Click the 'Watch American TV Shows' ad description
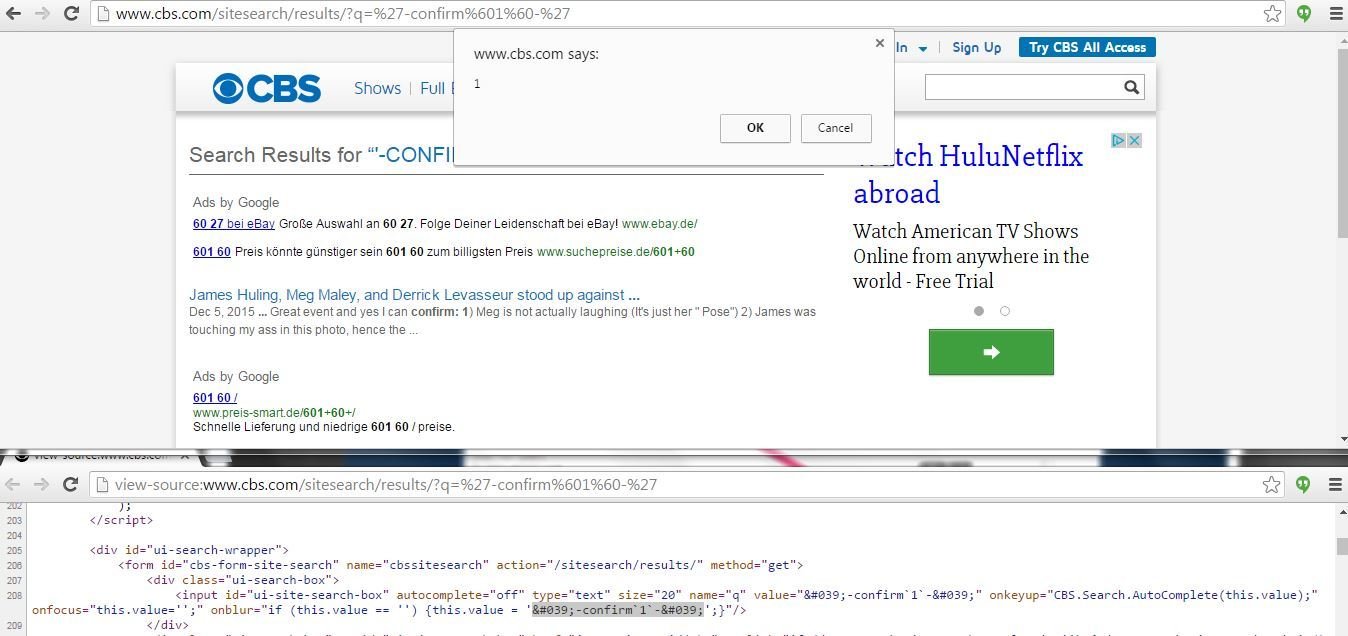Screen dimensions: 1348x636 pyautogui.click(x=971, y=256)
